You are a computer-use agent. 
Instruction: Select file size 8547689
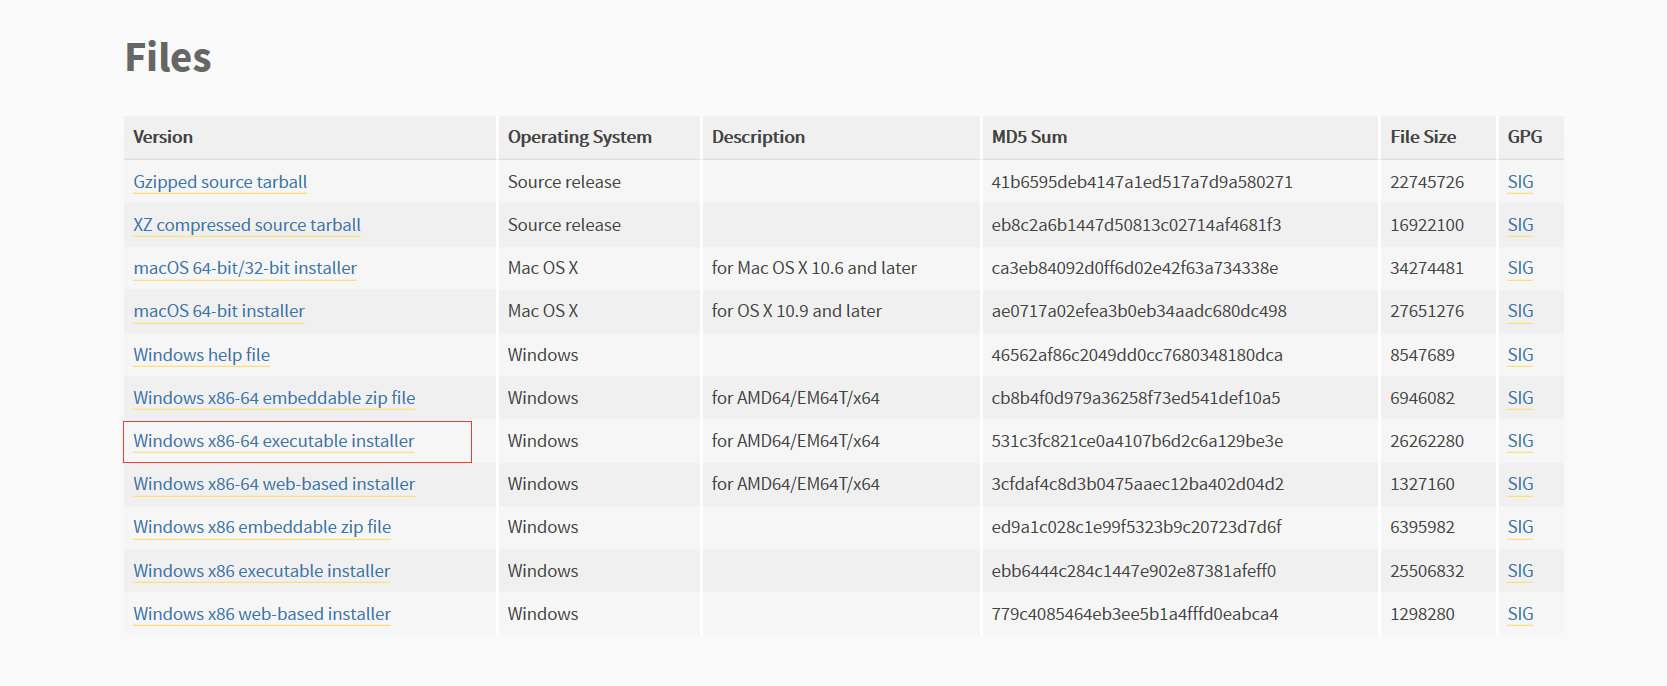coord(1422,355)
